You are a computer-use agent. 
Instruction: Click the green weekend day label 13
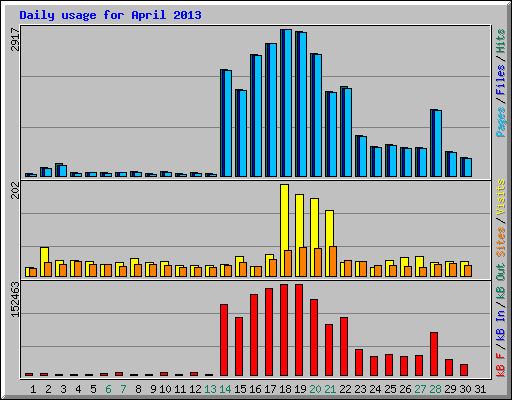210,389
